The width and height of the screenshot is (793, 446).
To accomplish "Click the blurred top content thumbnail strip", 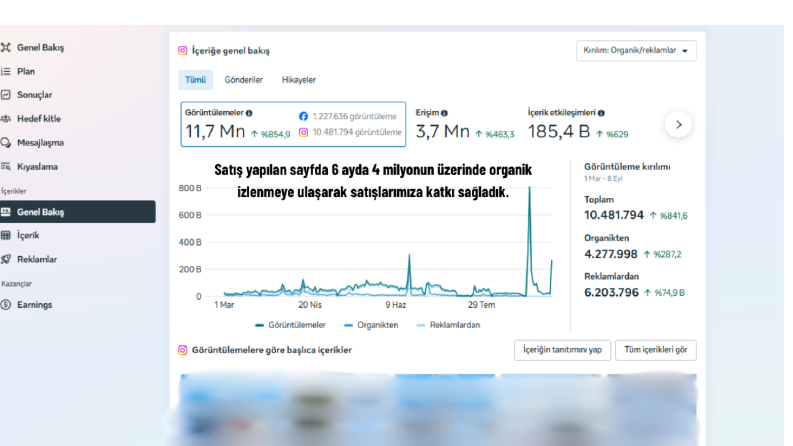I will pyautogui.click(x=438, y=410).
